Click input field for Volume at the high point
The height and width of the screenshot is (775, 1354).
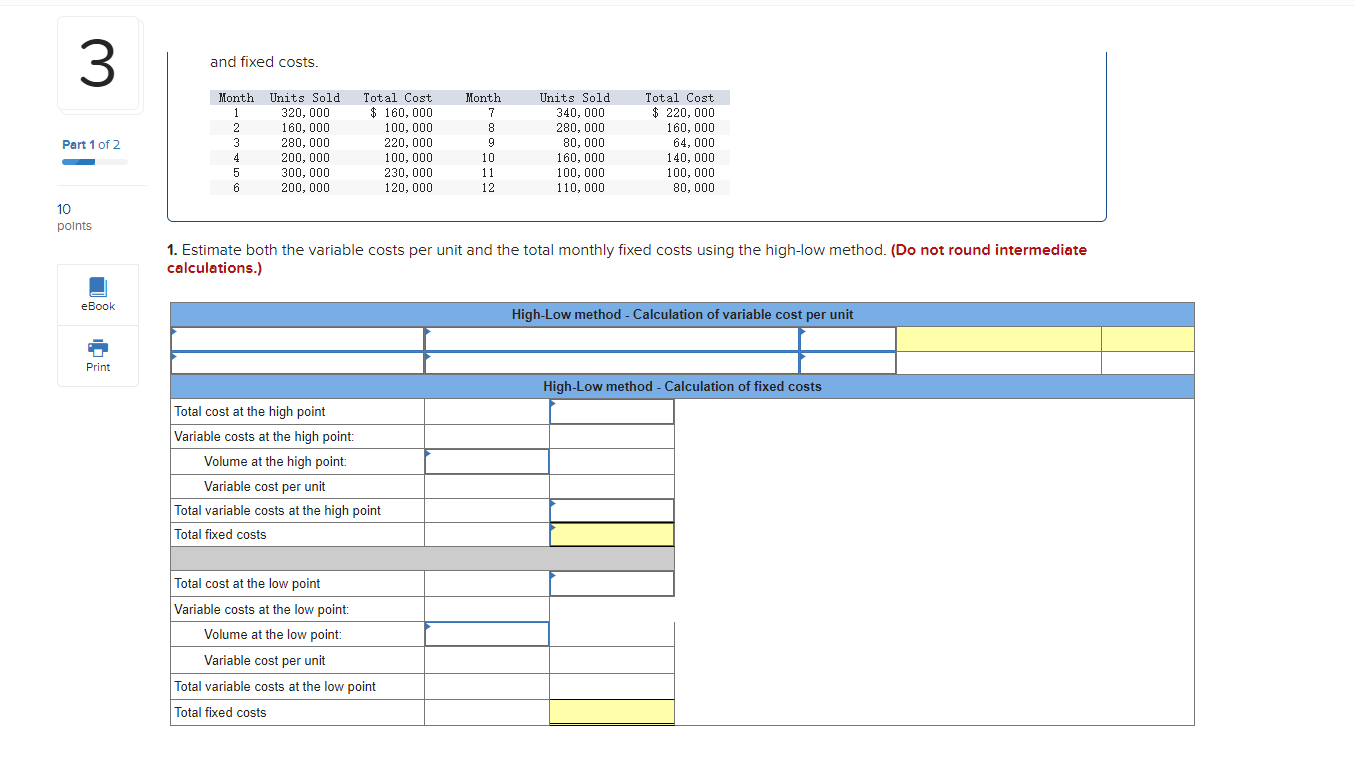click(x=487, y=461)
